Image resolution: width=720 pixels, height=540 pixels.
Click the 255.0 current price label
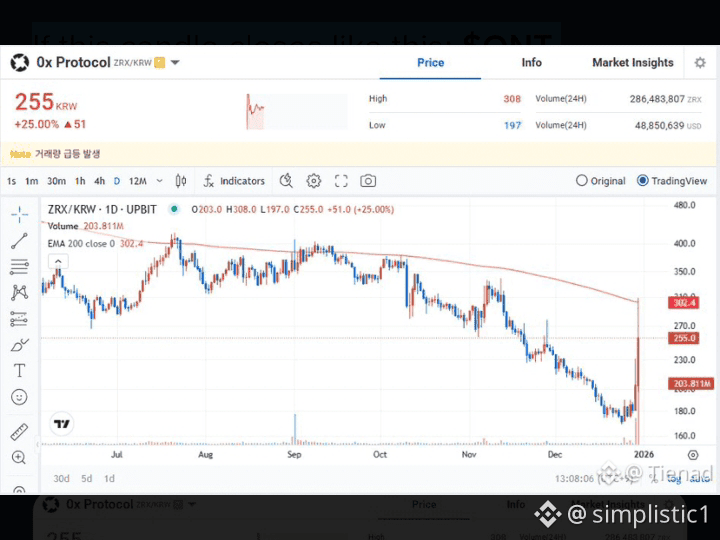(x=684, y=338)
